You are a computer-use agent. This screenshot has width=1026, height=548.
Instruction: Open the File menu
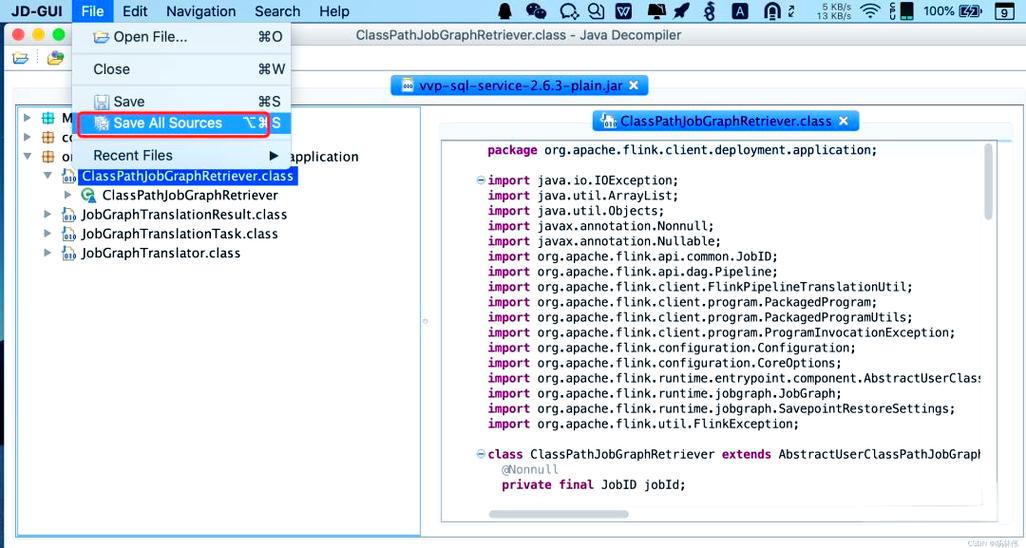pyautogui.click(x=92, y=11)
